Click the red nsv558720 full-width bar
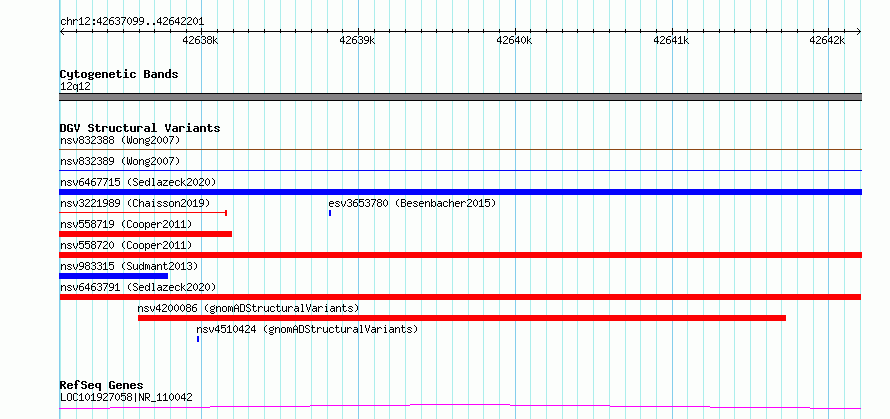Image resolution: width=890 pixels, height=419 pixels. click(460, 255)
